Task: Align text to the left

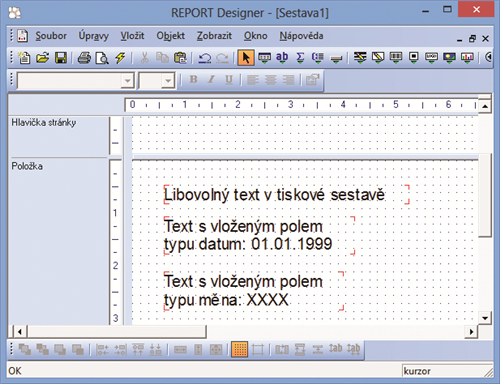Action: [253, 80]
